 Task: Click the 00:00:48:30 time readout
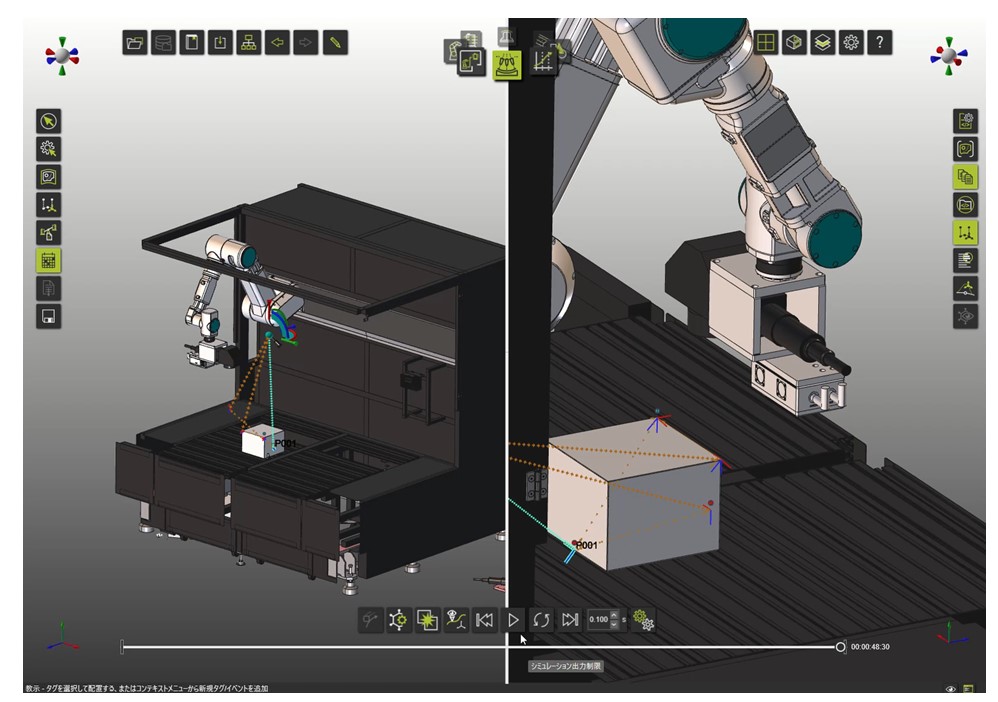click(x=870, y=647)
